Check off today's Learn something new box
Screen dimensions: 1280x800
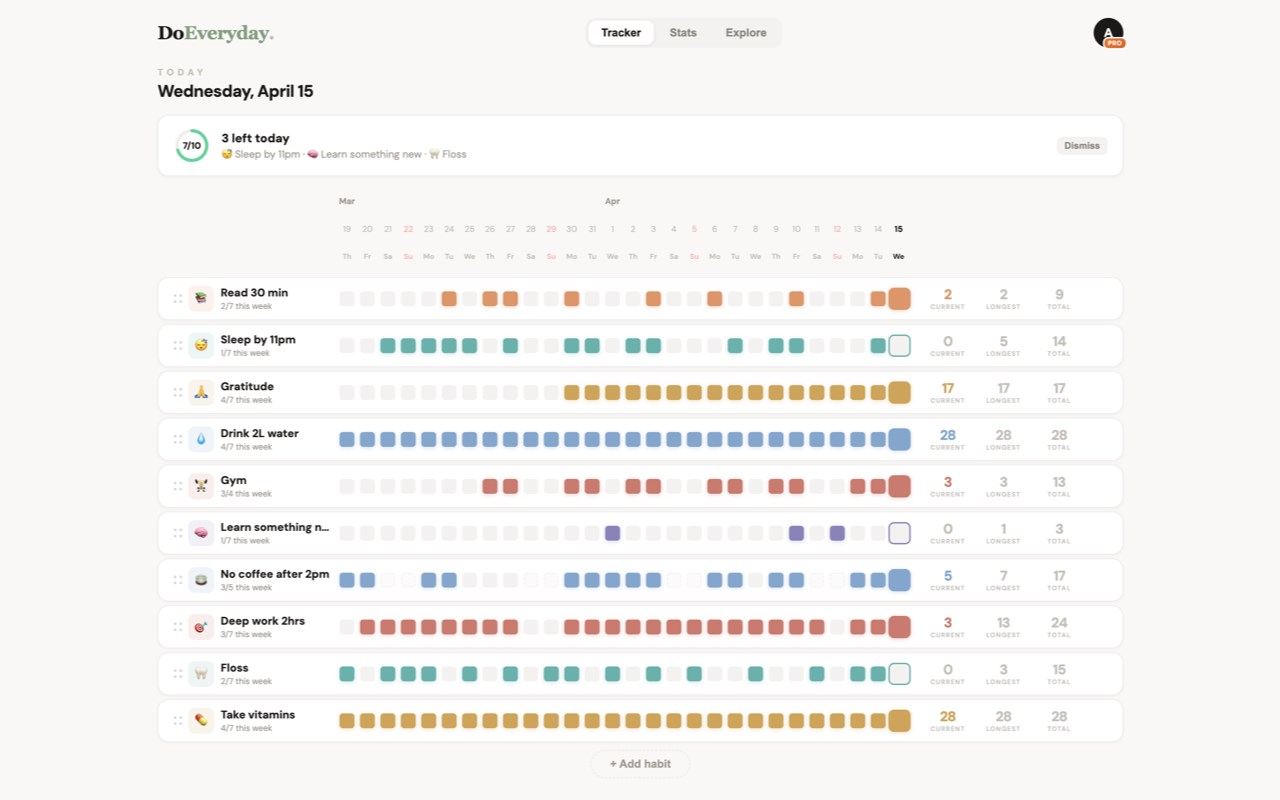[899, 533]
